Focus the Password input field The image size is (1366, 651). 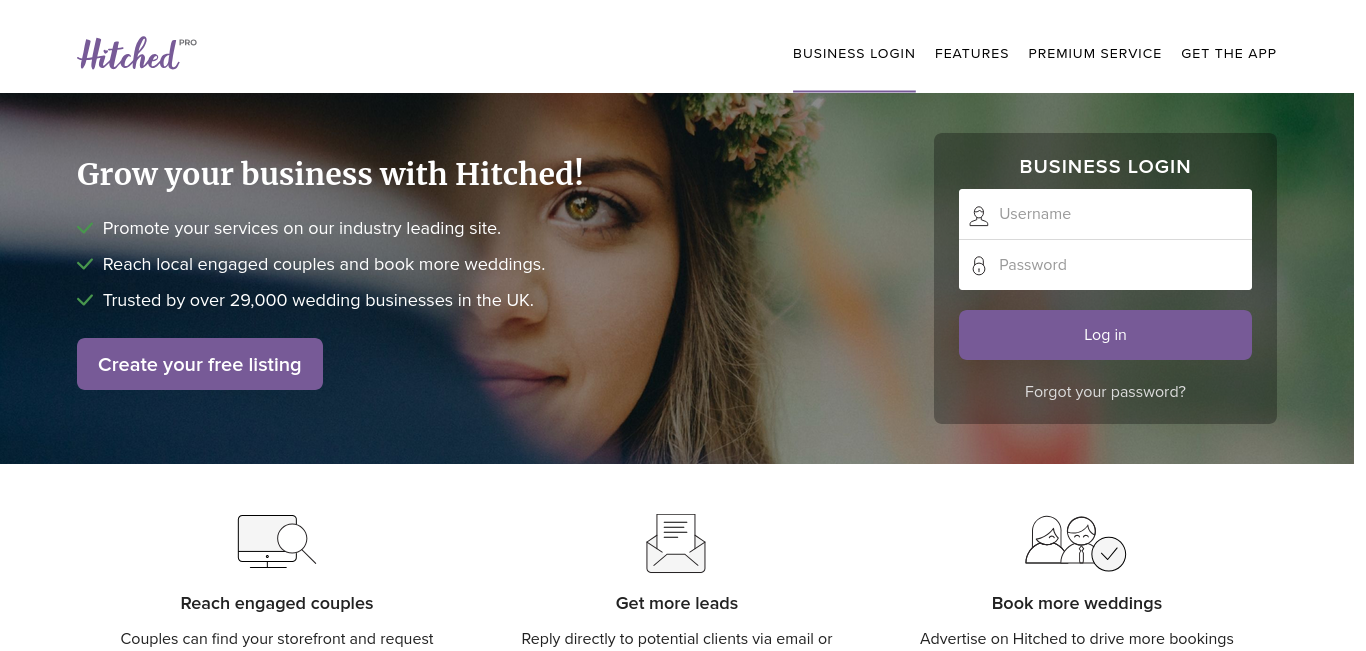[x=1105, y=265]
